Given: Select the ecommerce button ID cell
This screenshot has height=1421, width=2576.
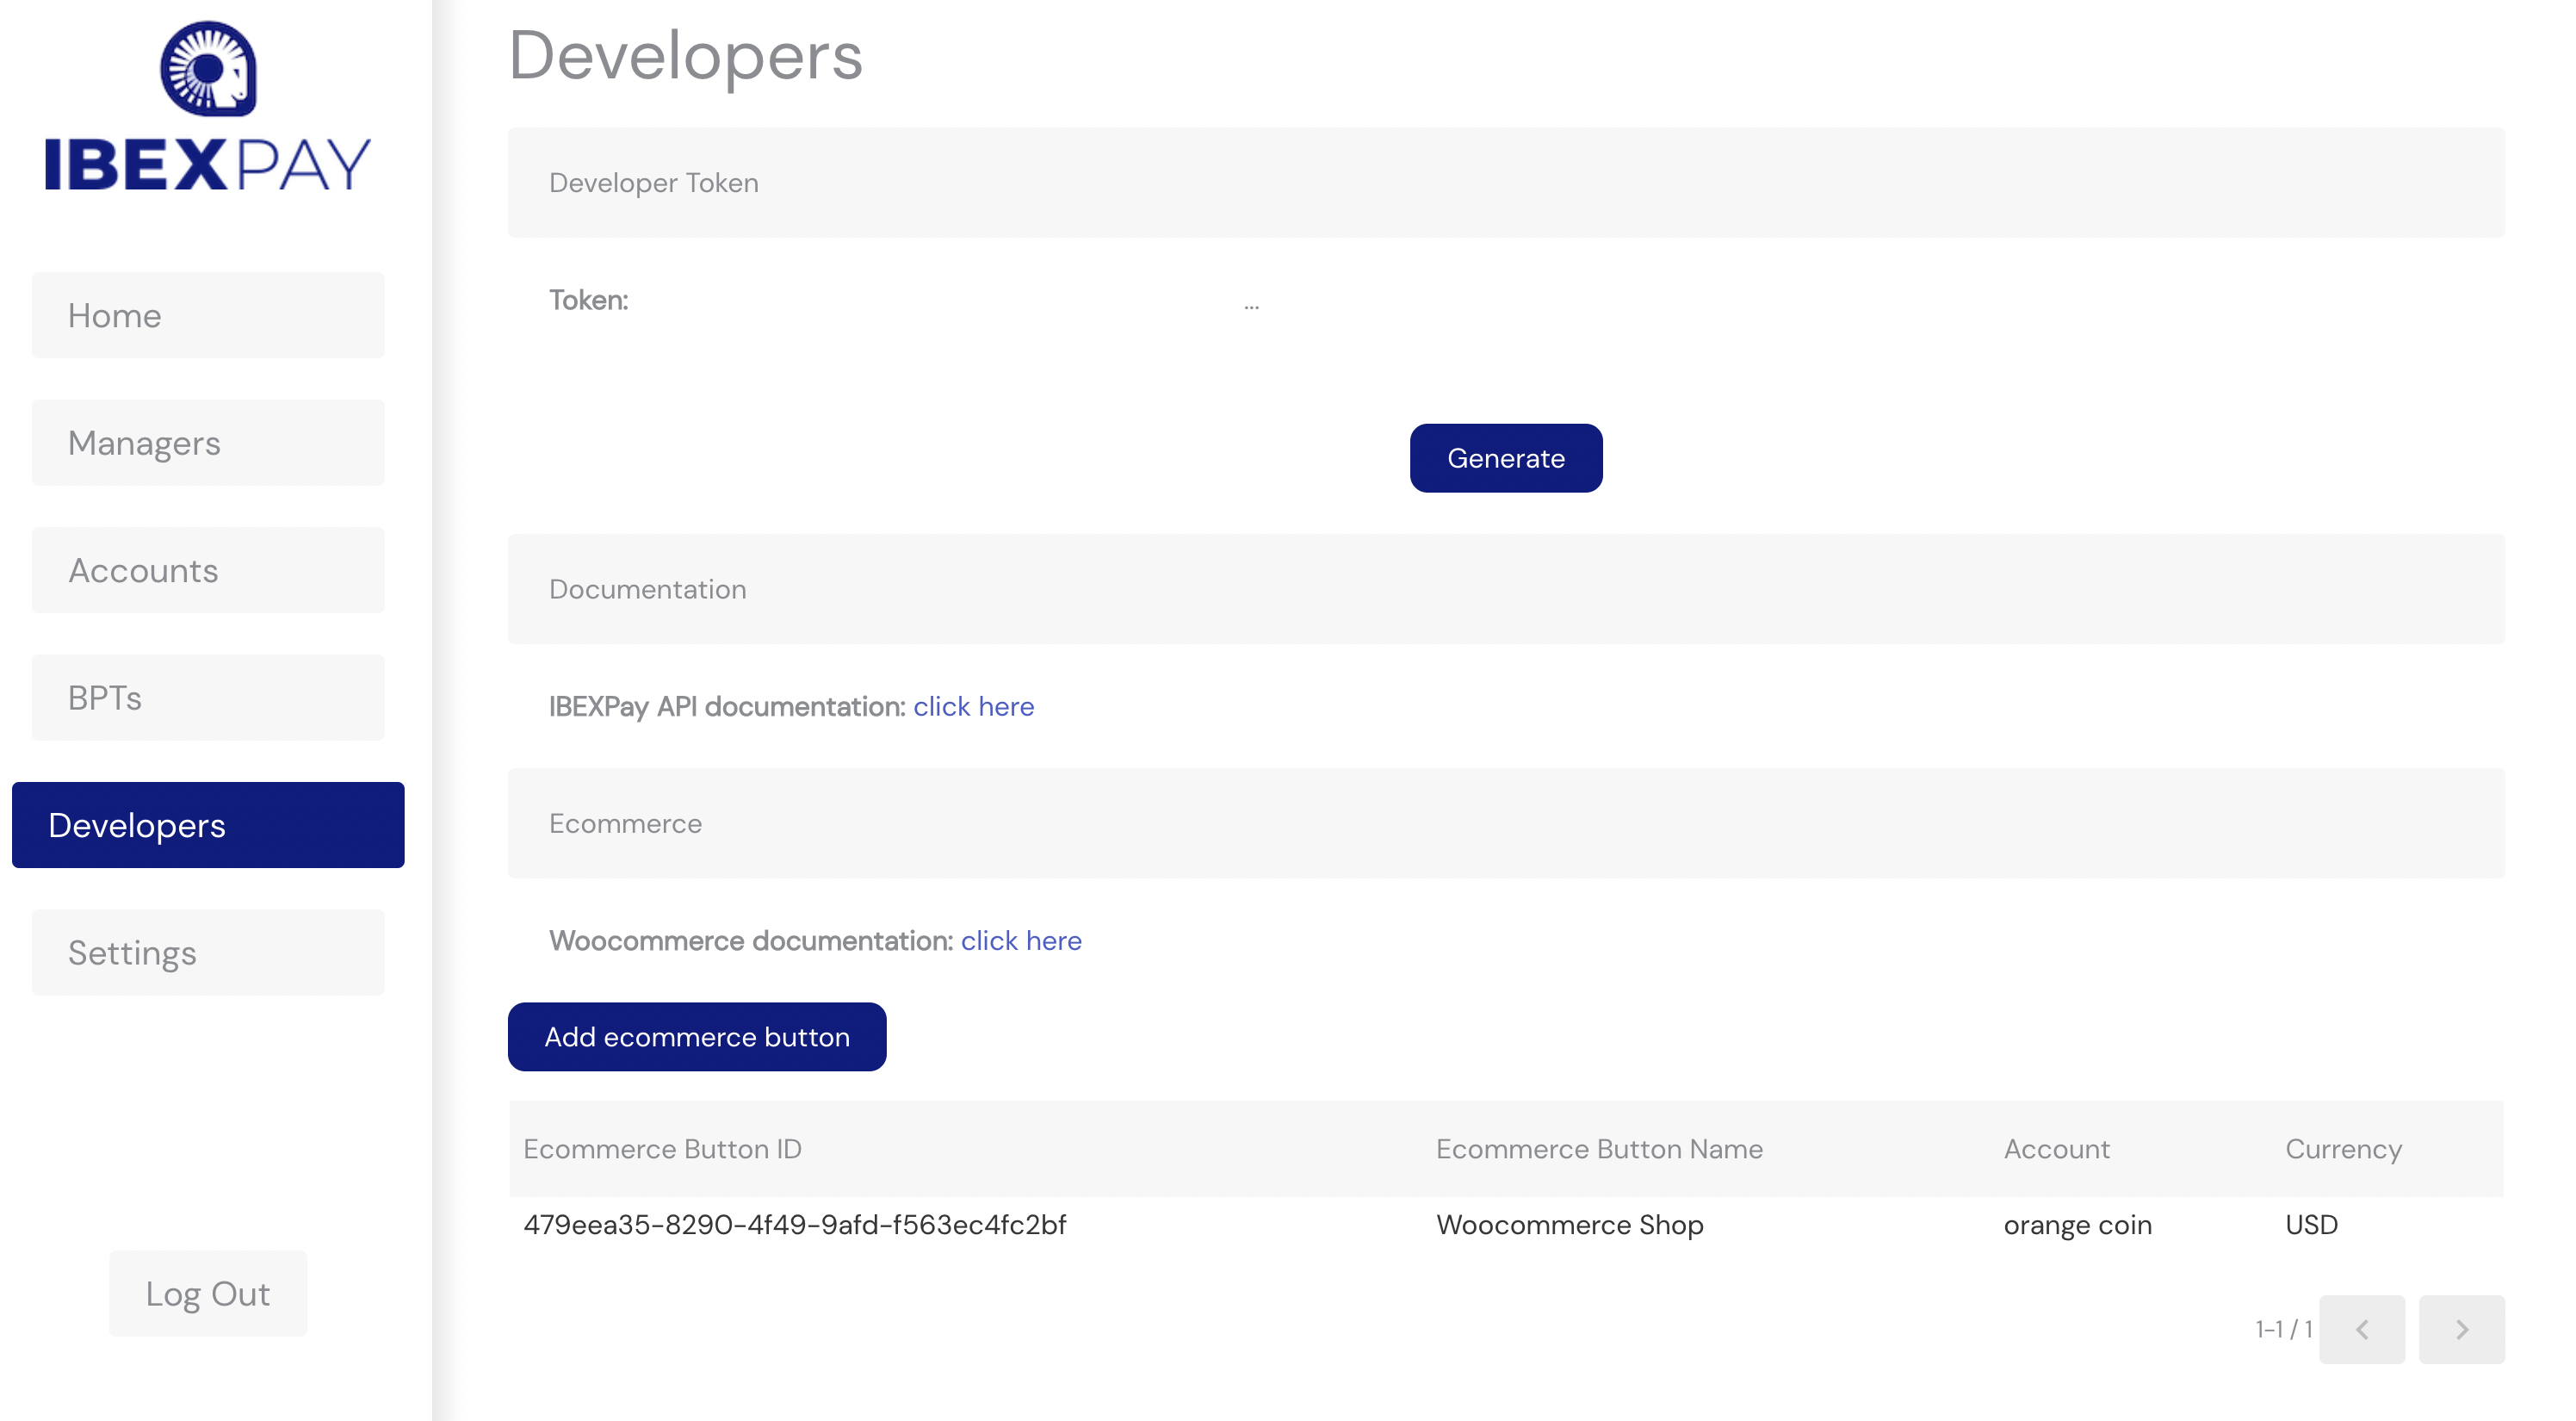Looking at the screenshot, I should pyautogui.click(x=795, y=1224).
